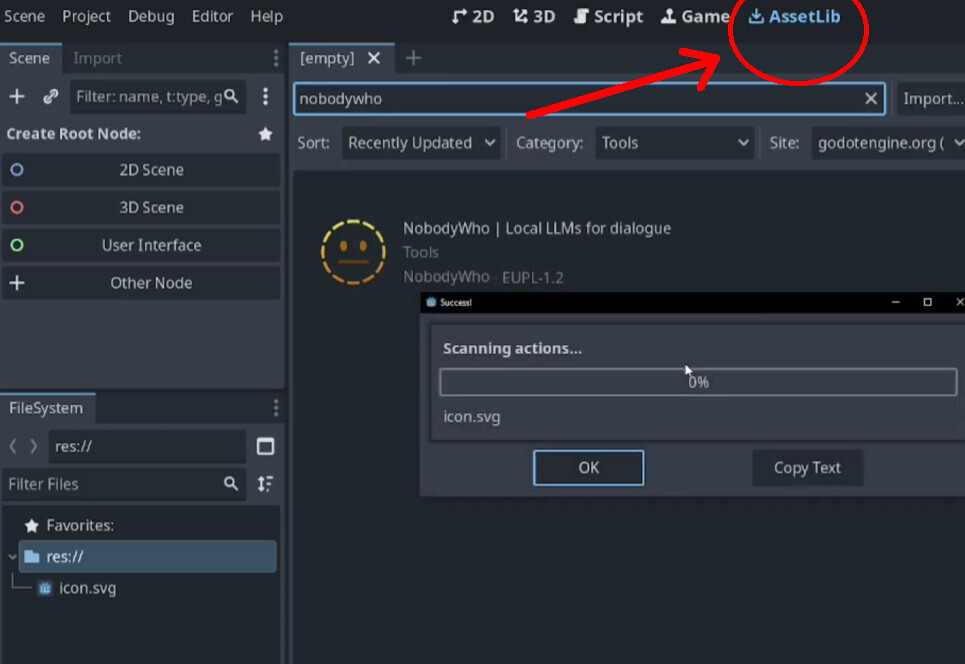
Task: Clear the asset search text
Action: point(871,98)
